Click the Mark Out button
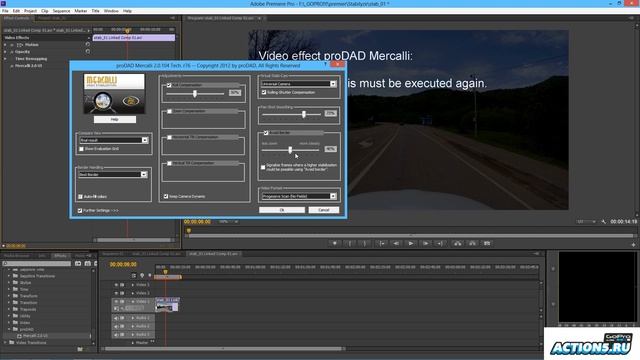This screenshot has height=360, width=640. [365, 243]
